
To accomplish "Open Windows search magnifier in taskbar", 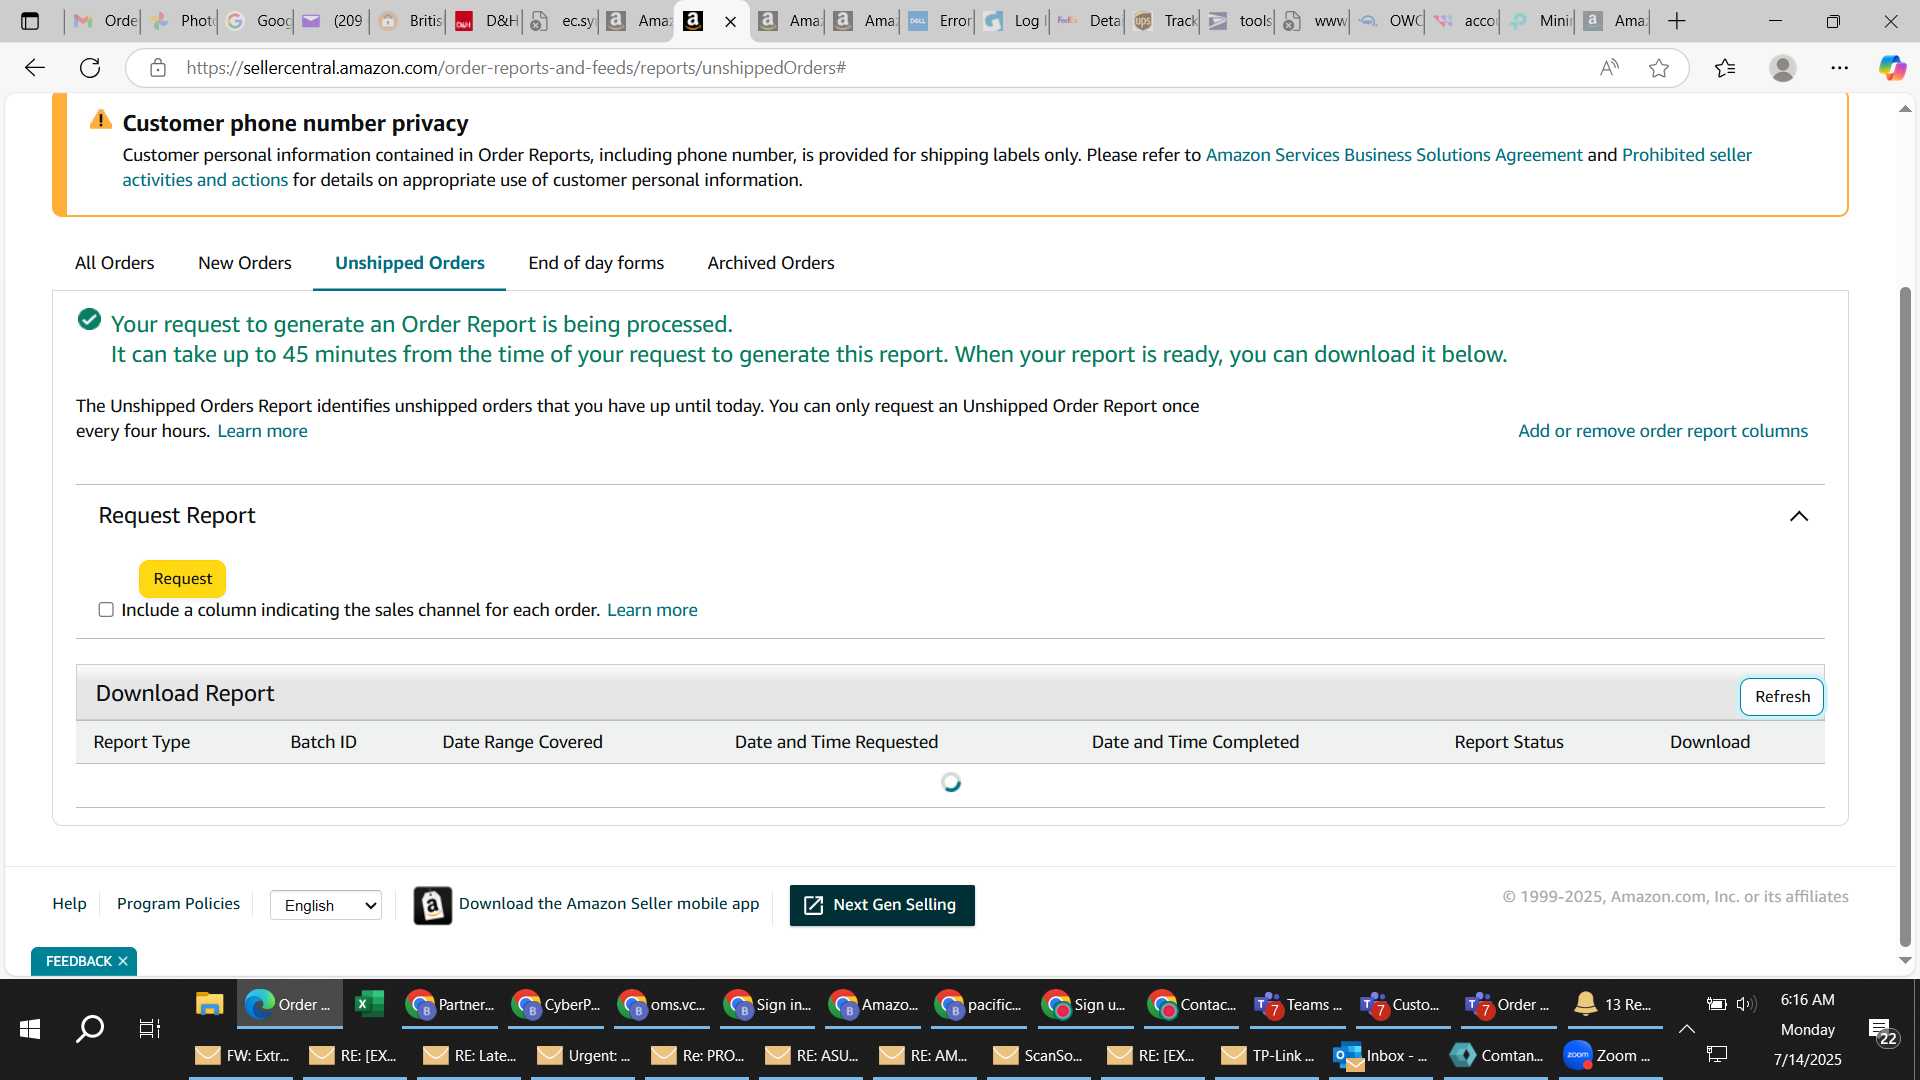I will click(x=90, y=1028).
